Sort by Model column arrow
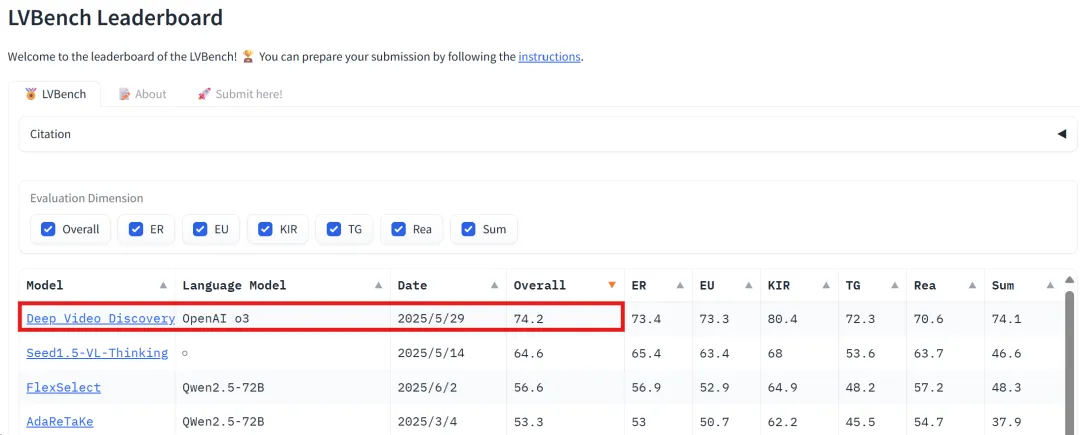 (163, 285)
